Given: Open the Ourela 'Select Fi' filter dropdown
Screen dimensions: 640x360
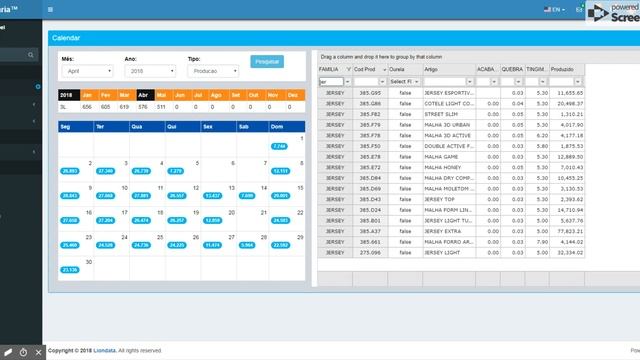Looking at the screenshot, I should click(404, 82).
